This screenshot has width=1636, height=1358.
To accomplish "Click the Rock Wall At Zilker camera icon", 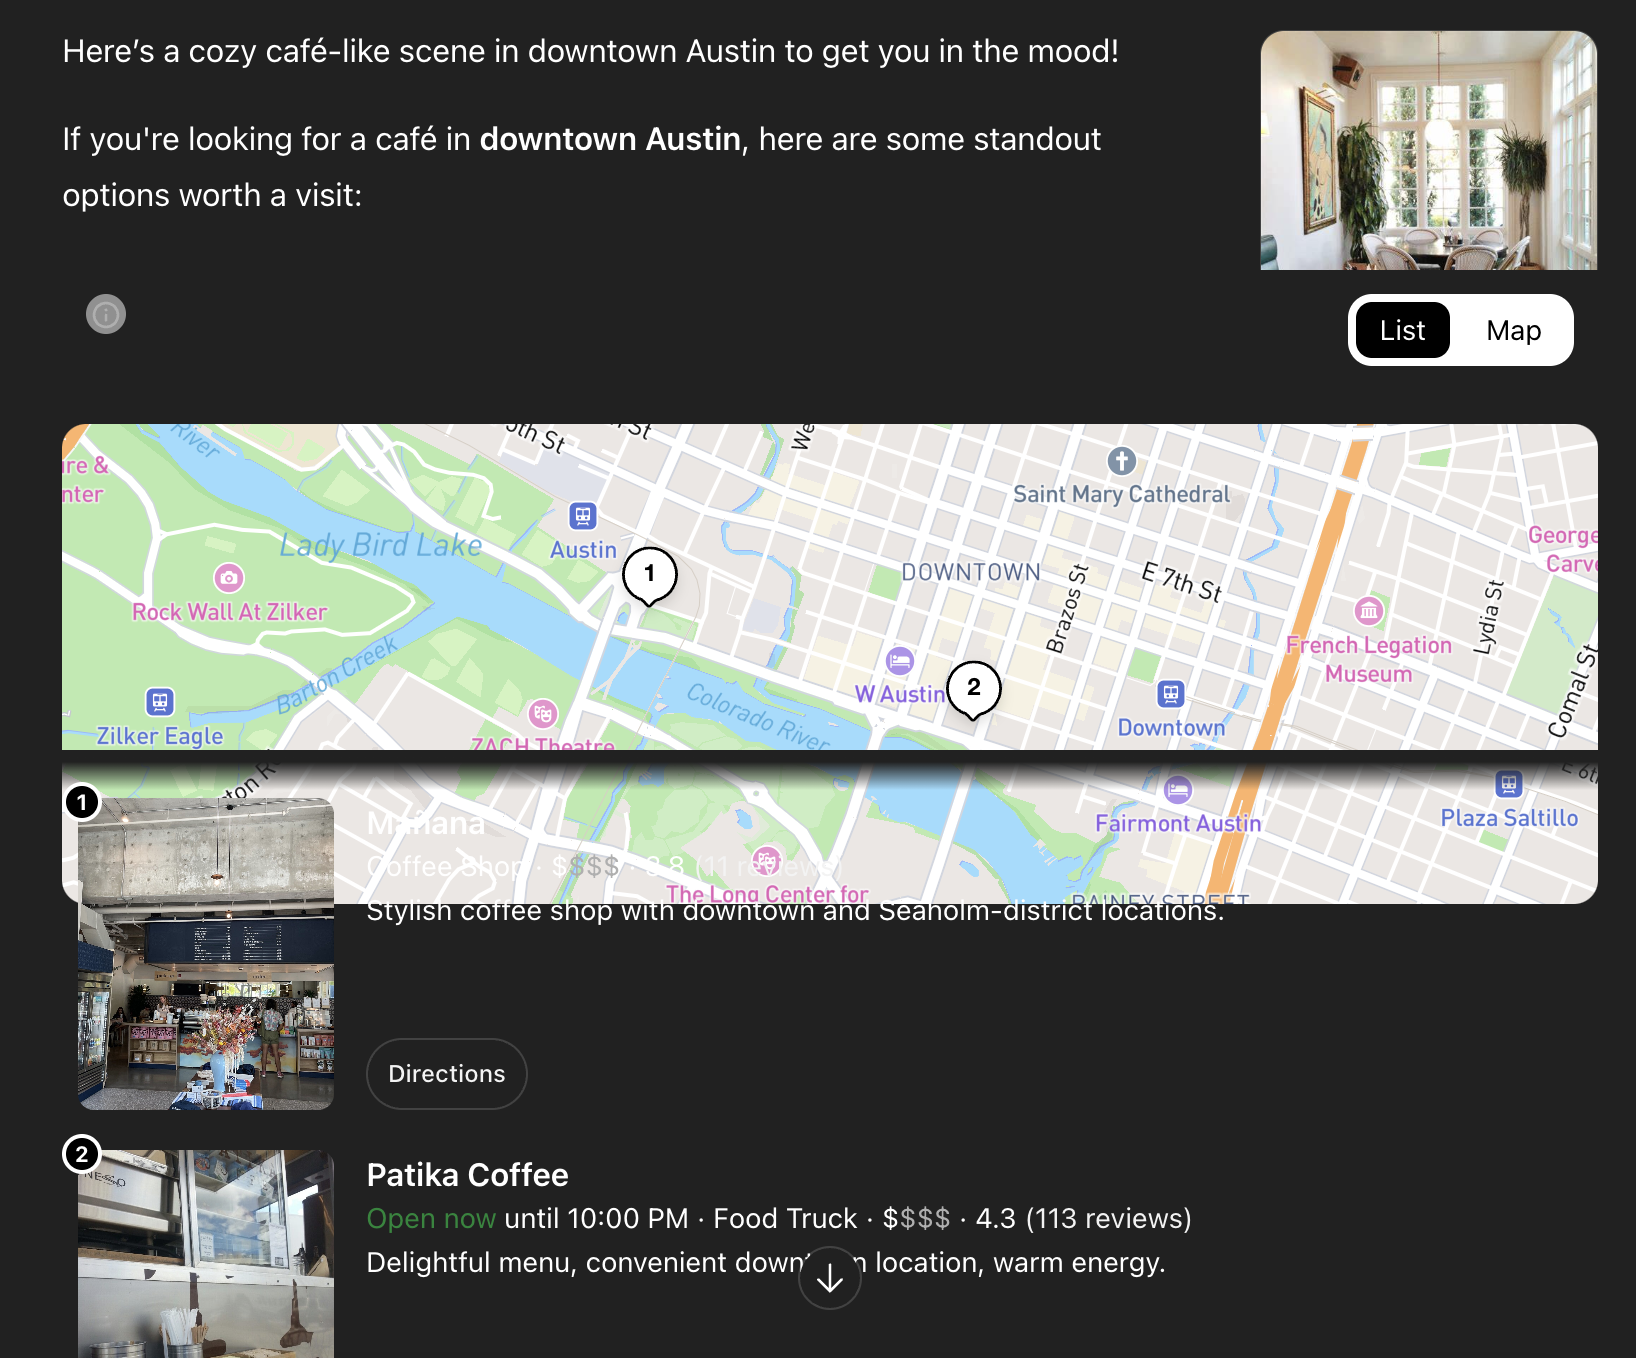I will [229, 578].
